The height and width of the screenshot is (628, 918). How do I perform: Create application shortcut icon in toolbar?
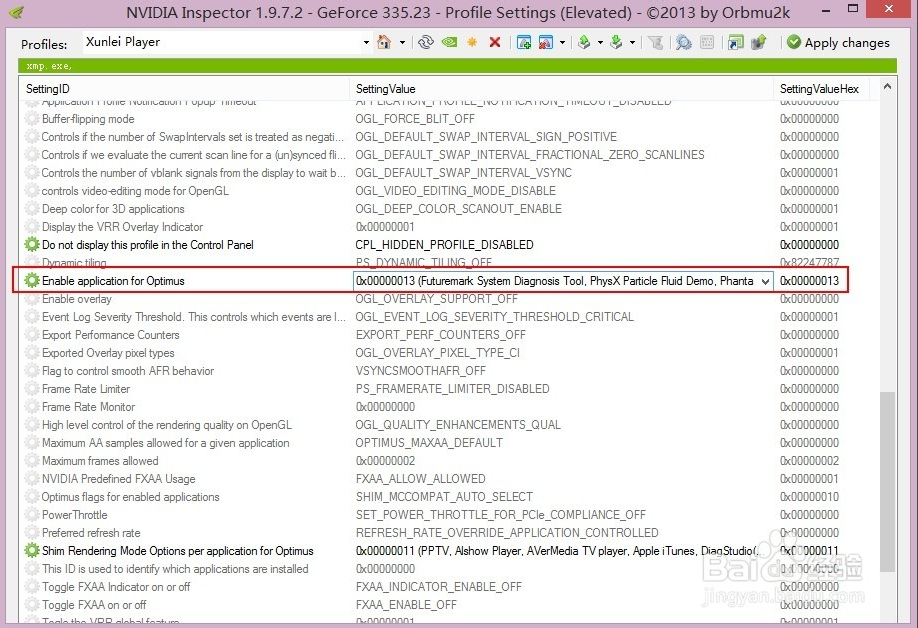(735, 42)
